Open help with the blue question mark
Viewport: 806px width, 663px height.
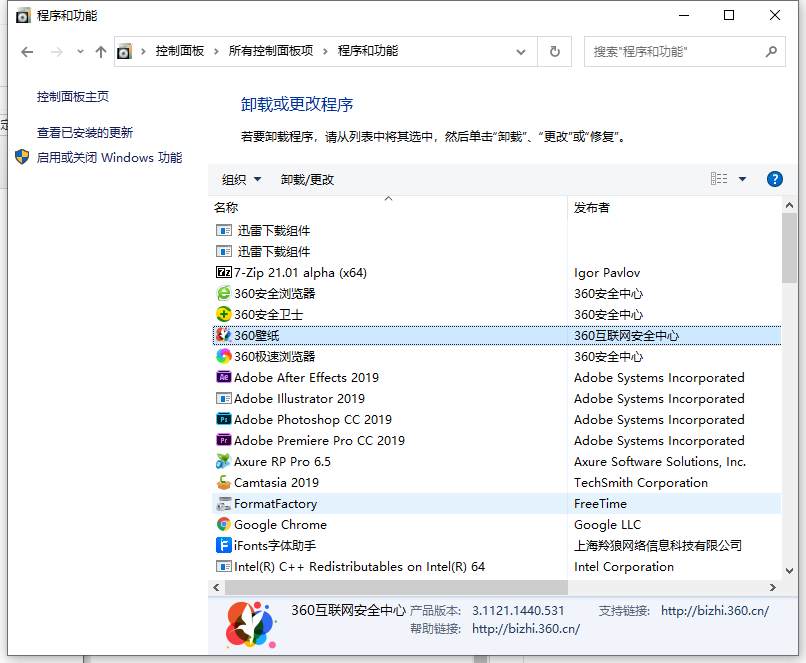[x=774, y=179]
